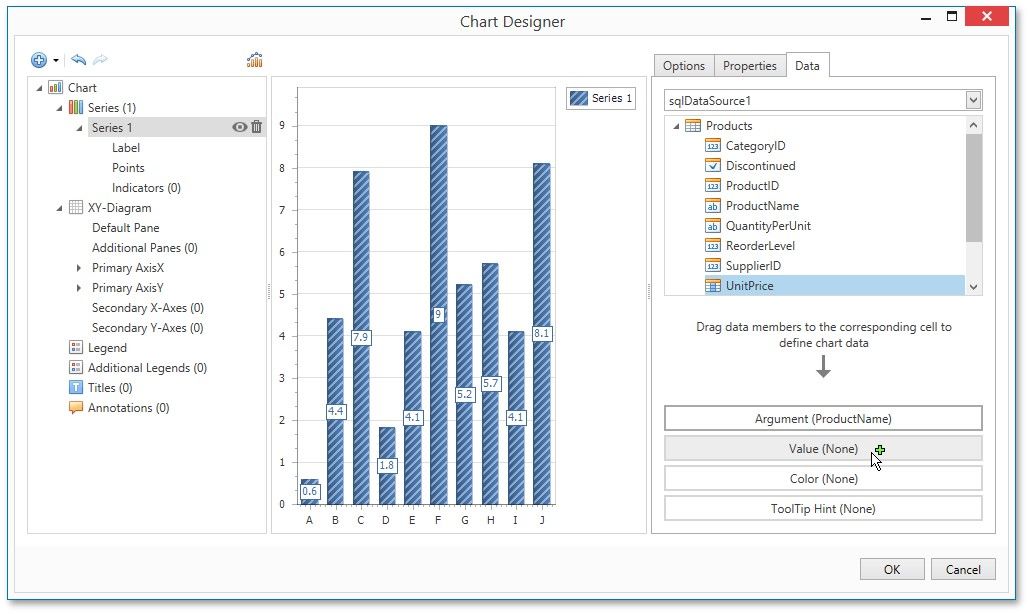
Task: Delete Series 1 with trash icon
Action: 257,127
